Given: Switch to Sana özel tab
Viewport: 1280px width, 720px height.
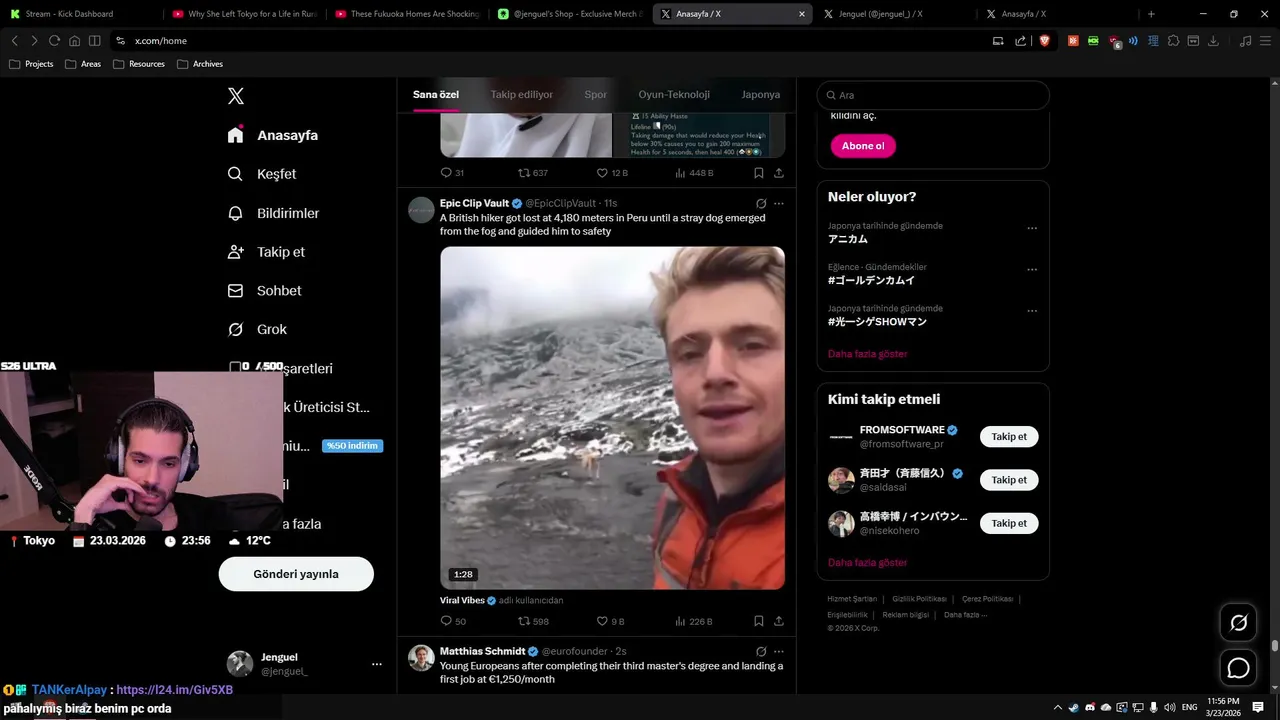Looking at the screenshot, I should click(x=436, y=94).
